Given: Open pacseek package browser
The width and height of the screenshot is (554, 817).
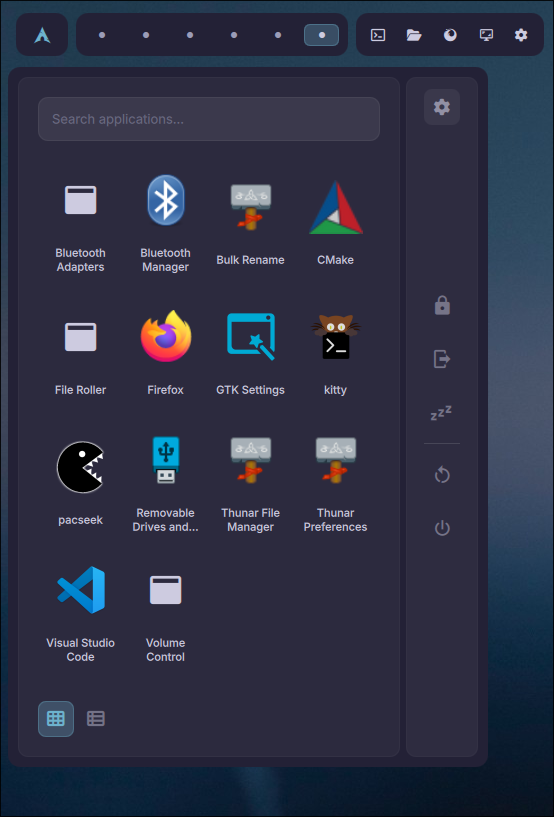Looking at the screenshot, I should click(80, 485).
